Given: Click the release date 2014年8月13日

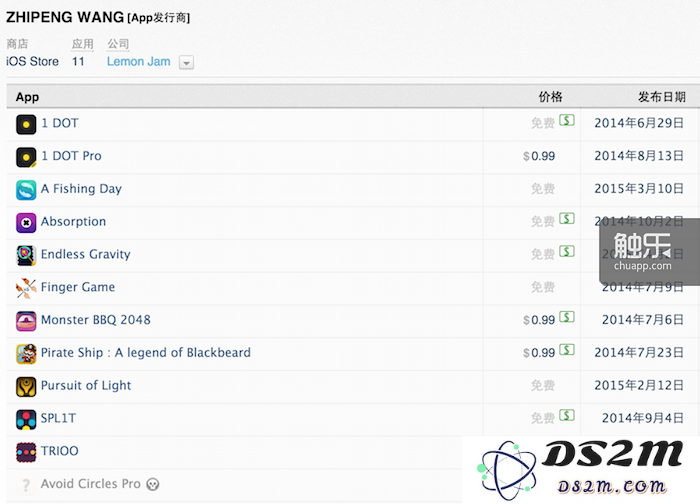Looking at the screenshot, I should tap(639, 156).
